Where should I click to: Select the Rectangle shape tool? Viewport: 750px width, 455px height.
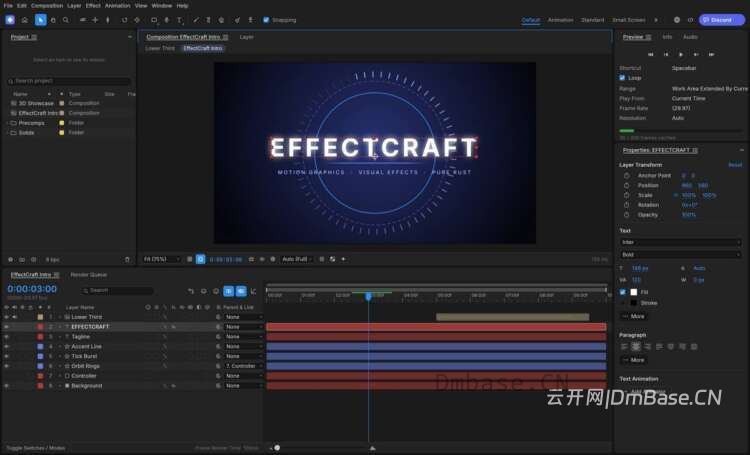(154, 20)
